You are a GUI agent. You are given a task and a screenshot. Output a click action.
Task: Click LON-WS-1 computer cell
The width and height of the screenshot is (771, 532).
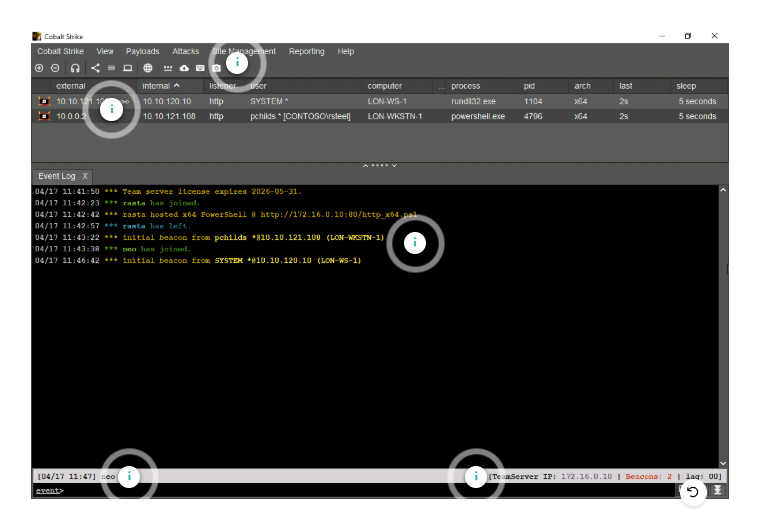387,101
